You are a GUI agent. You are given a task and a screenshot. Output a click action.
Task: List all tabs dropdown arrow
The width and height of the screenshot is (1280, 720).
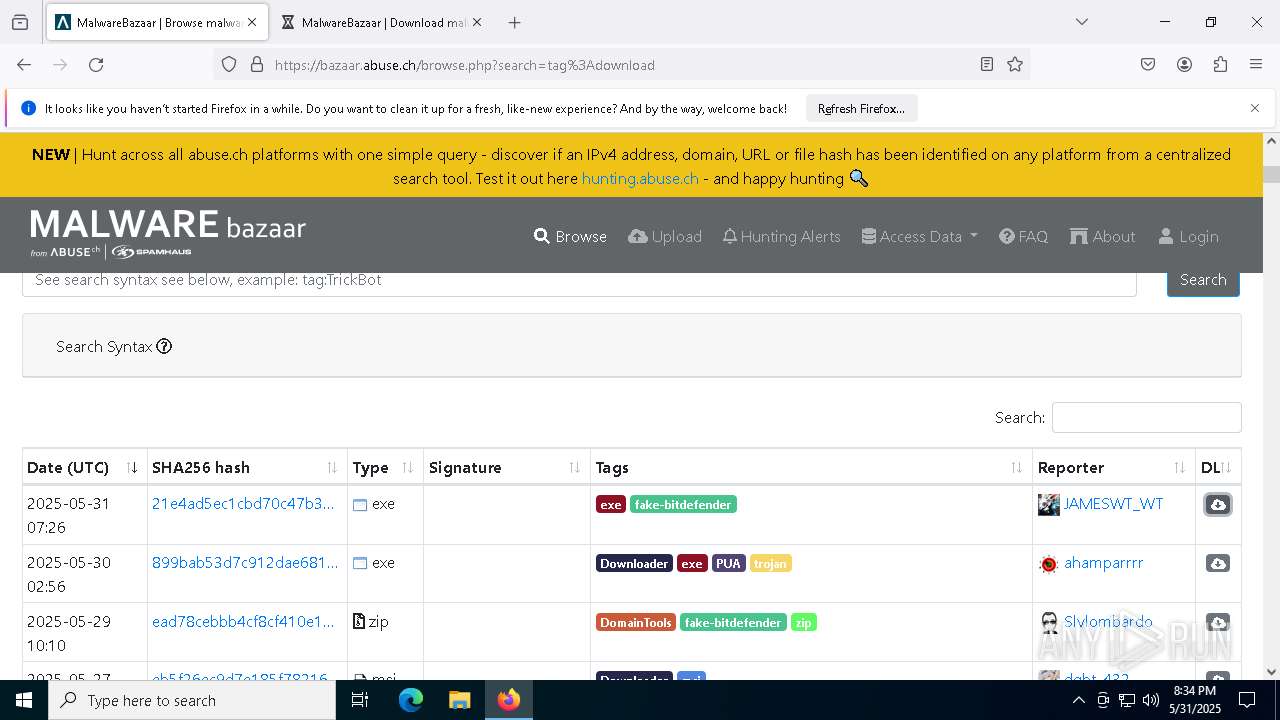1081,22
